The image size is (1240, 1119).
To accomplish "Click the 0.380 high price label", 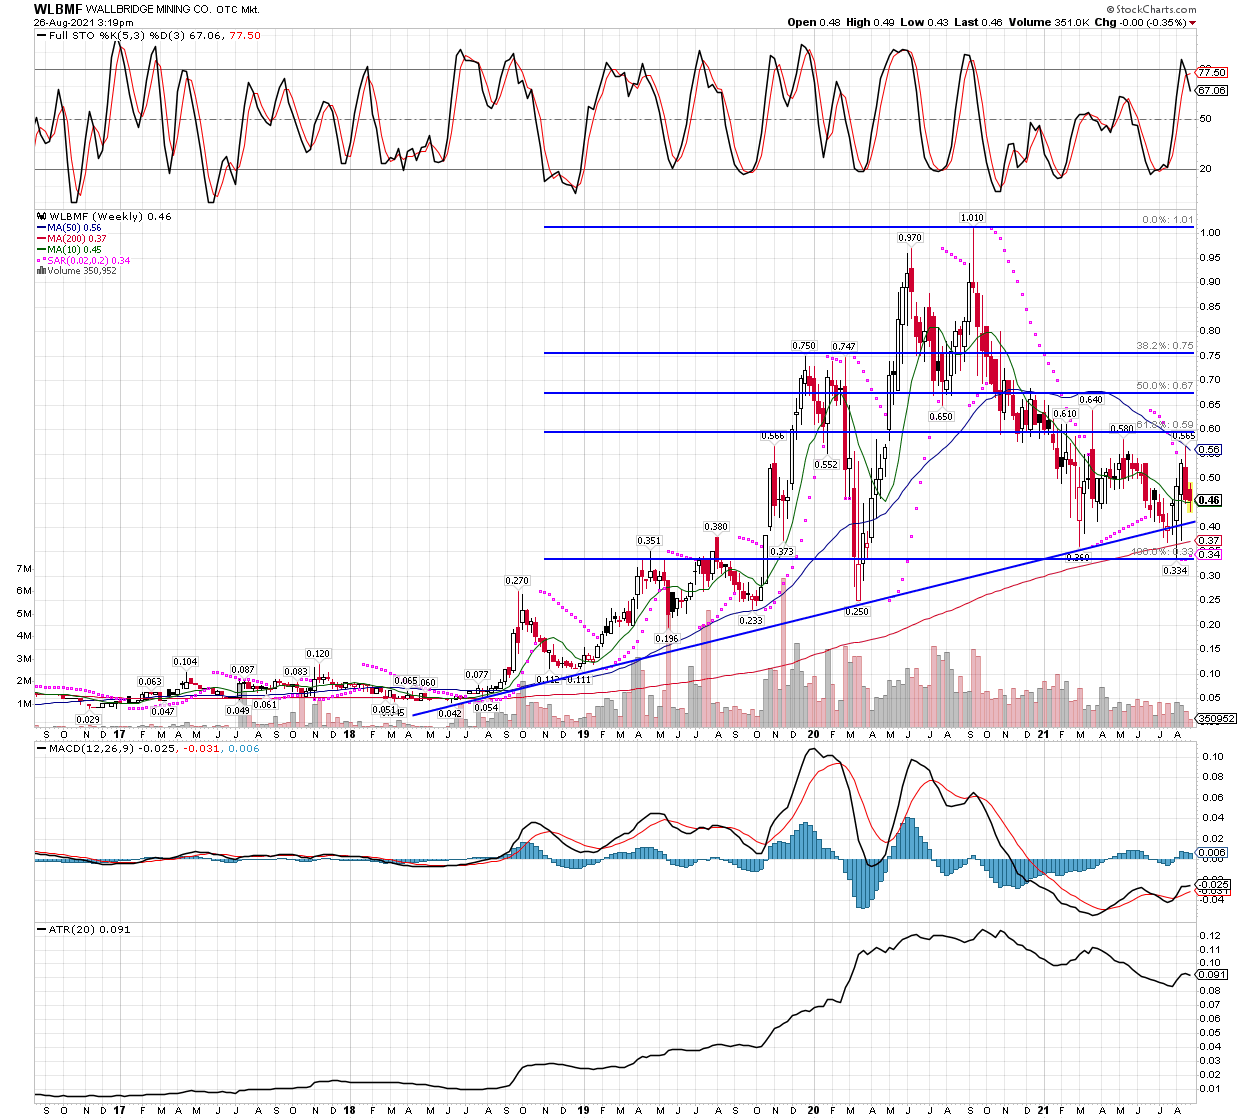I will pos(716,527).
